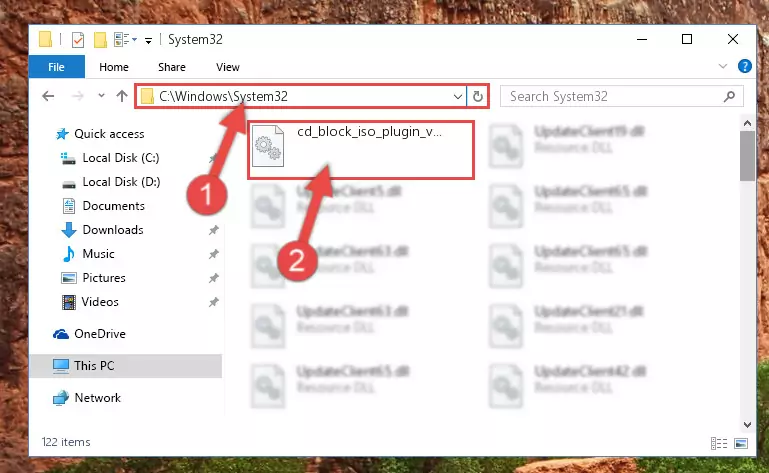Select the cd_block_iso_plugin_v... file name
The width and height of the screenshot is (769, 473).
369,132
